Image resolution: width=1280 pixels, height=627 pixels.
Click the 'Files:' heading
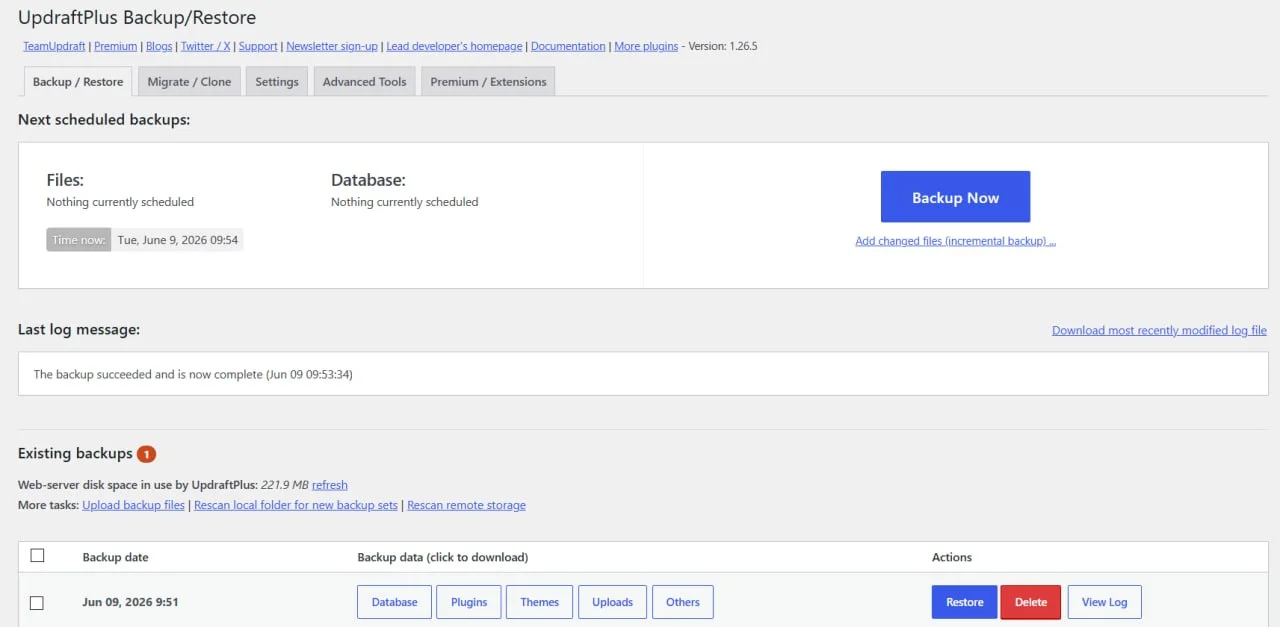(x=65, y=181)
